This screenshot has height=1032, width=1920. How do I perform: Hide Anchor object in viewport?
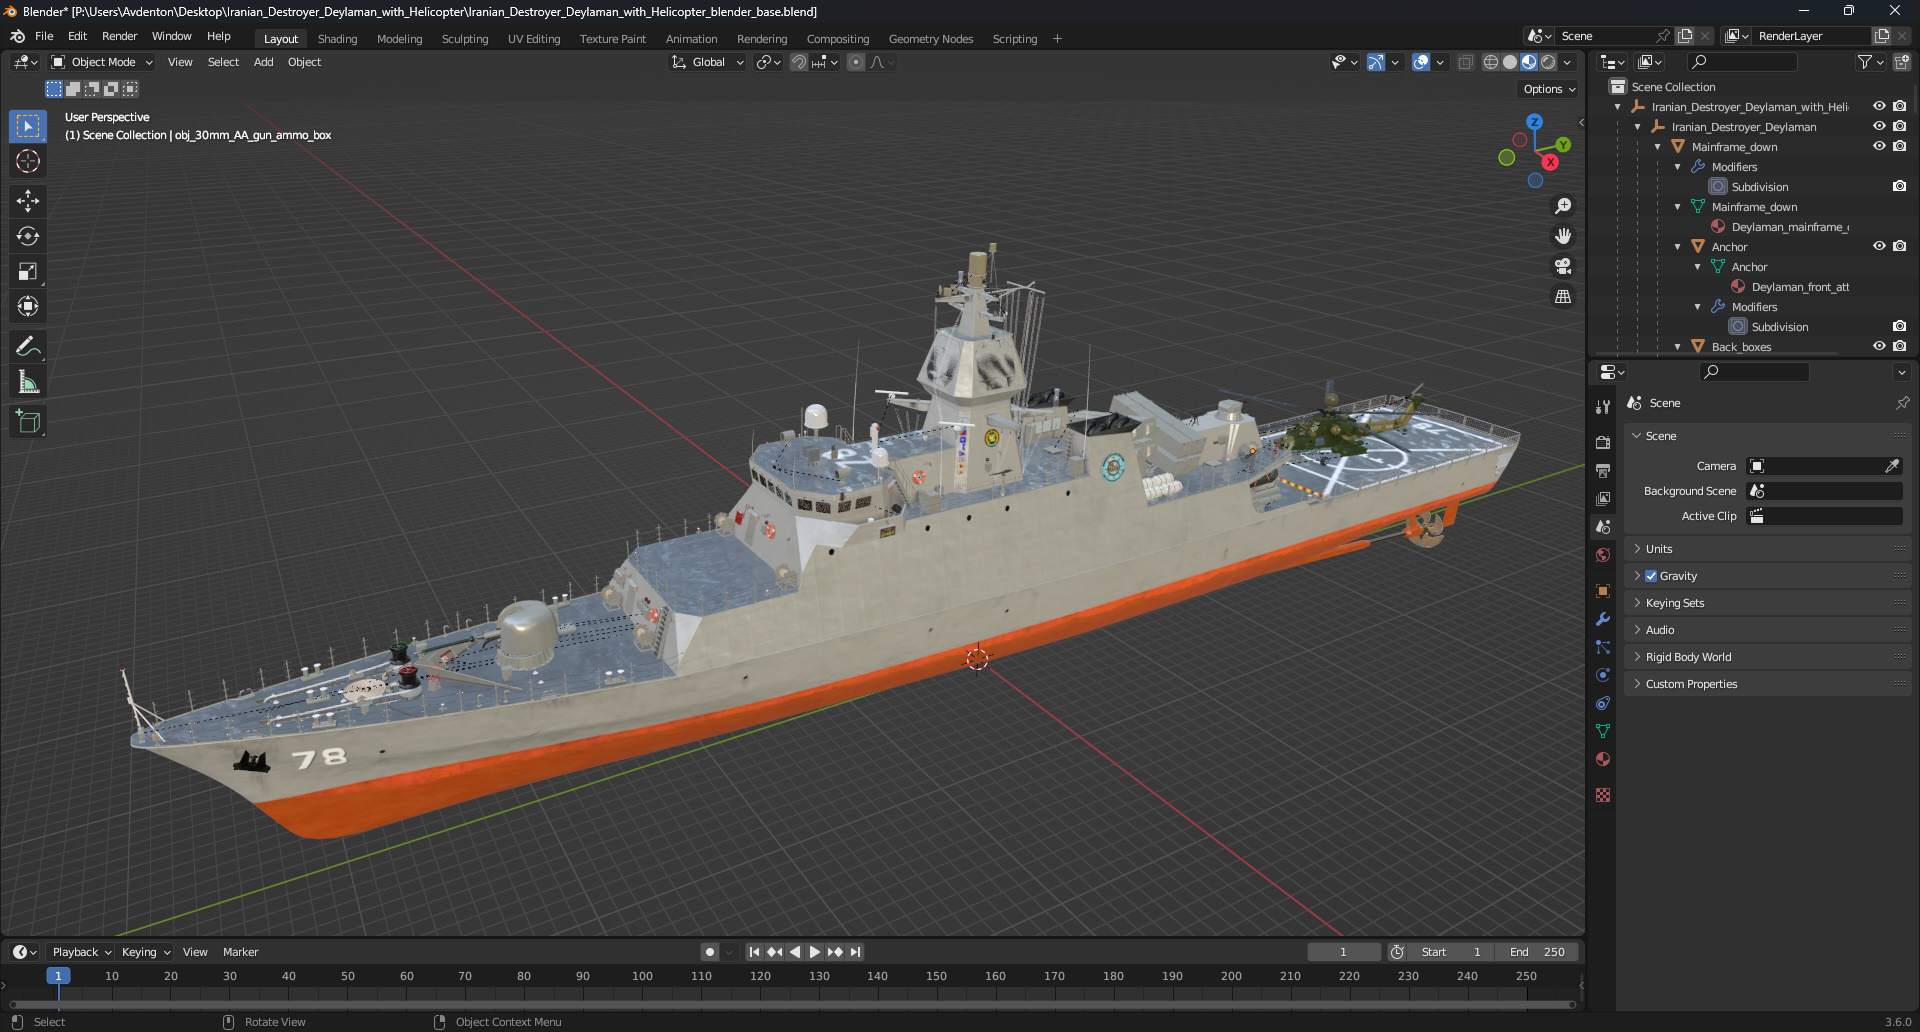point(1879,246)
